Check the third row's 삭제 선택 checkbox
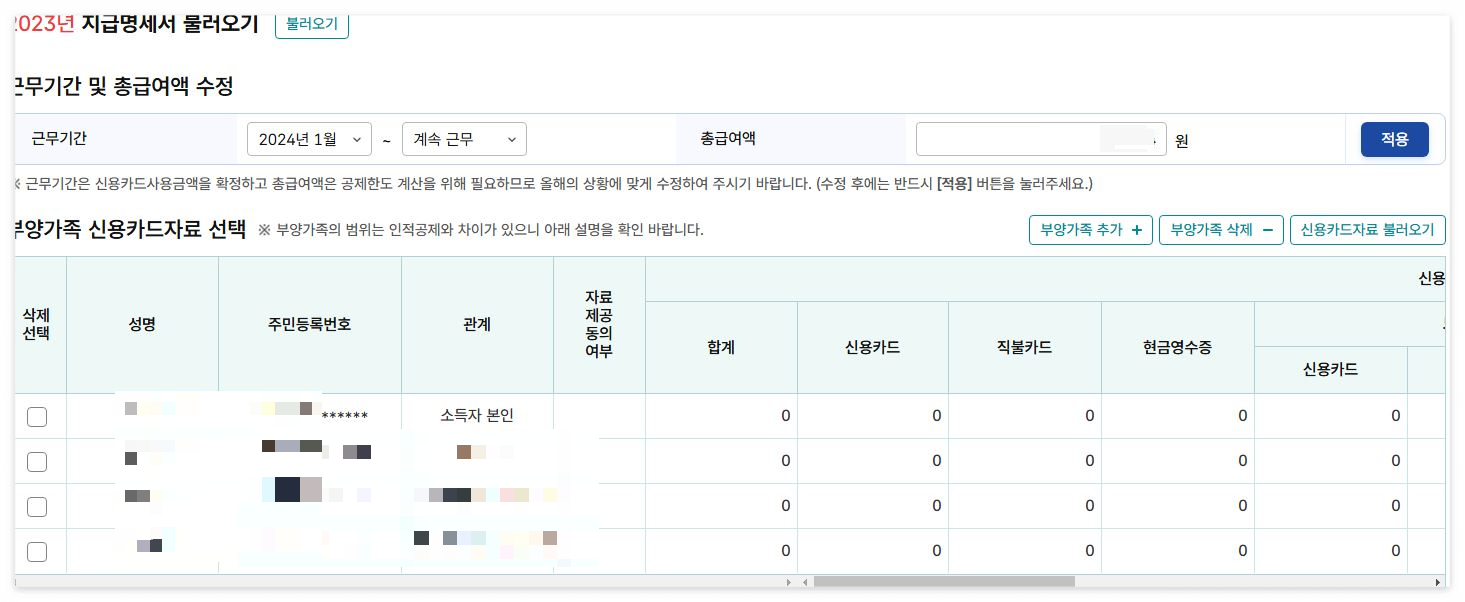The height and width of the screenshot is (602, 1465). point(37,506)
